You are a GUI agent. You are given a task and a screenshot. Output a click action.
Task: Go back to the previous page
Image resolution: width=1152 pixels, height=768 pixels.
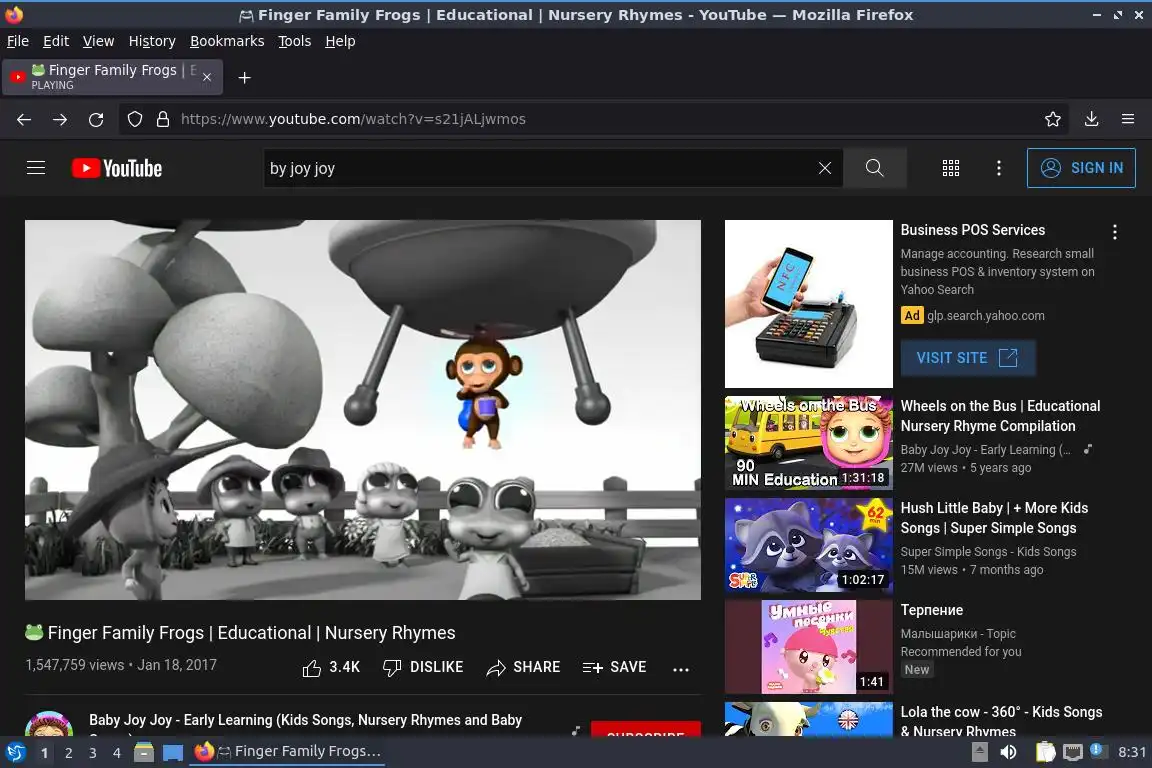(24, 119)
